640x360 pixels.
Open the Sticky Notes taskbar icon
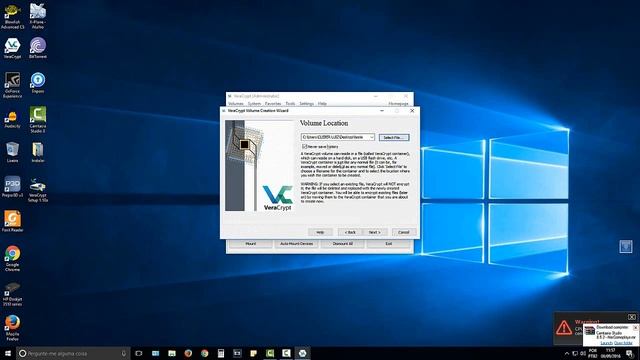253,353
